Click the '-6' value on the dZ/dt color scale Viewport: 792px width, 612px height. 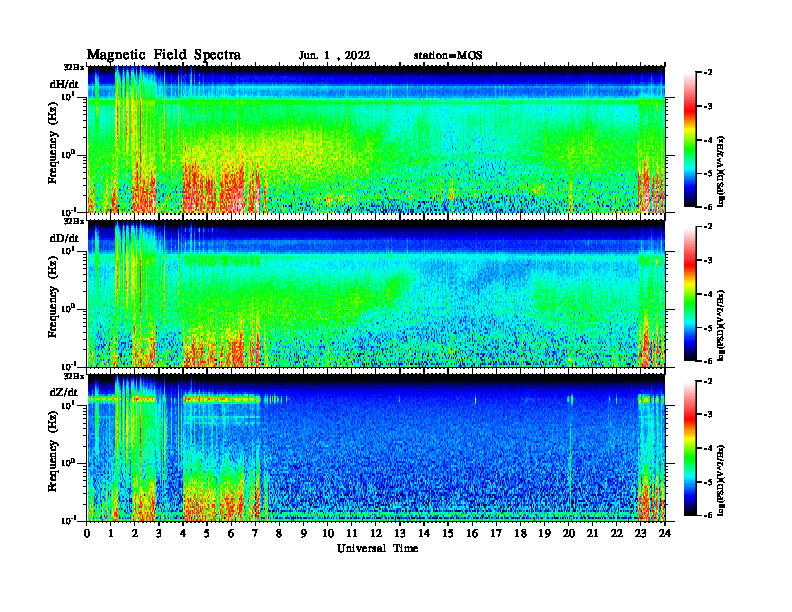pos(708,515)
